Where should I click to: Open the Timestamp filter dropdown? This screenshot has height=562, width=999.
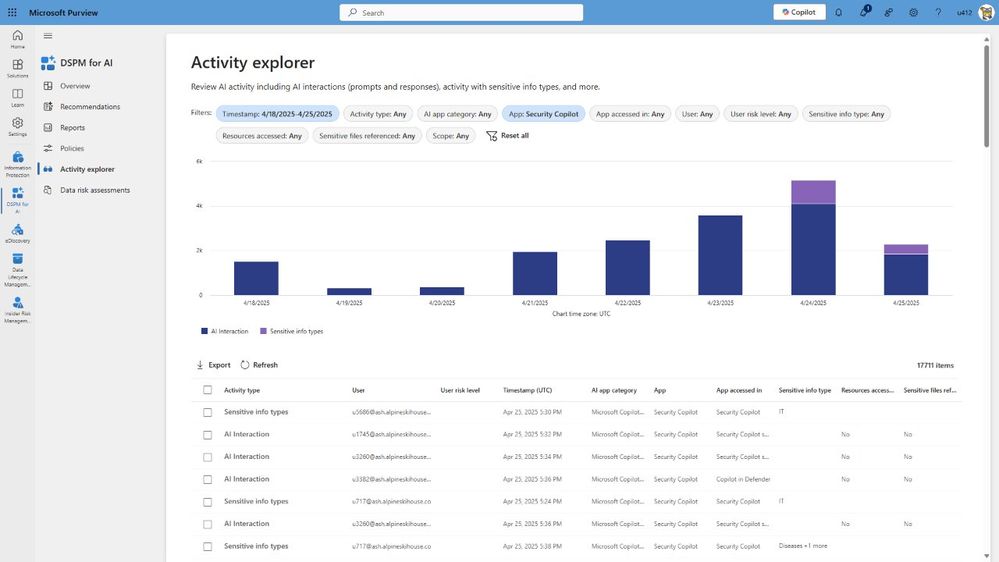tap(277, 114)
